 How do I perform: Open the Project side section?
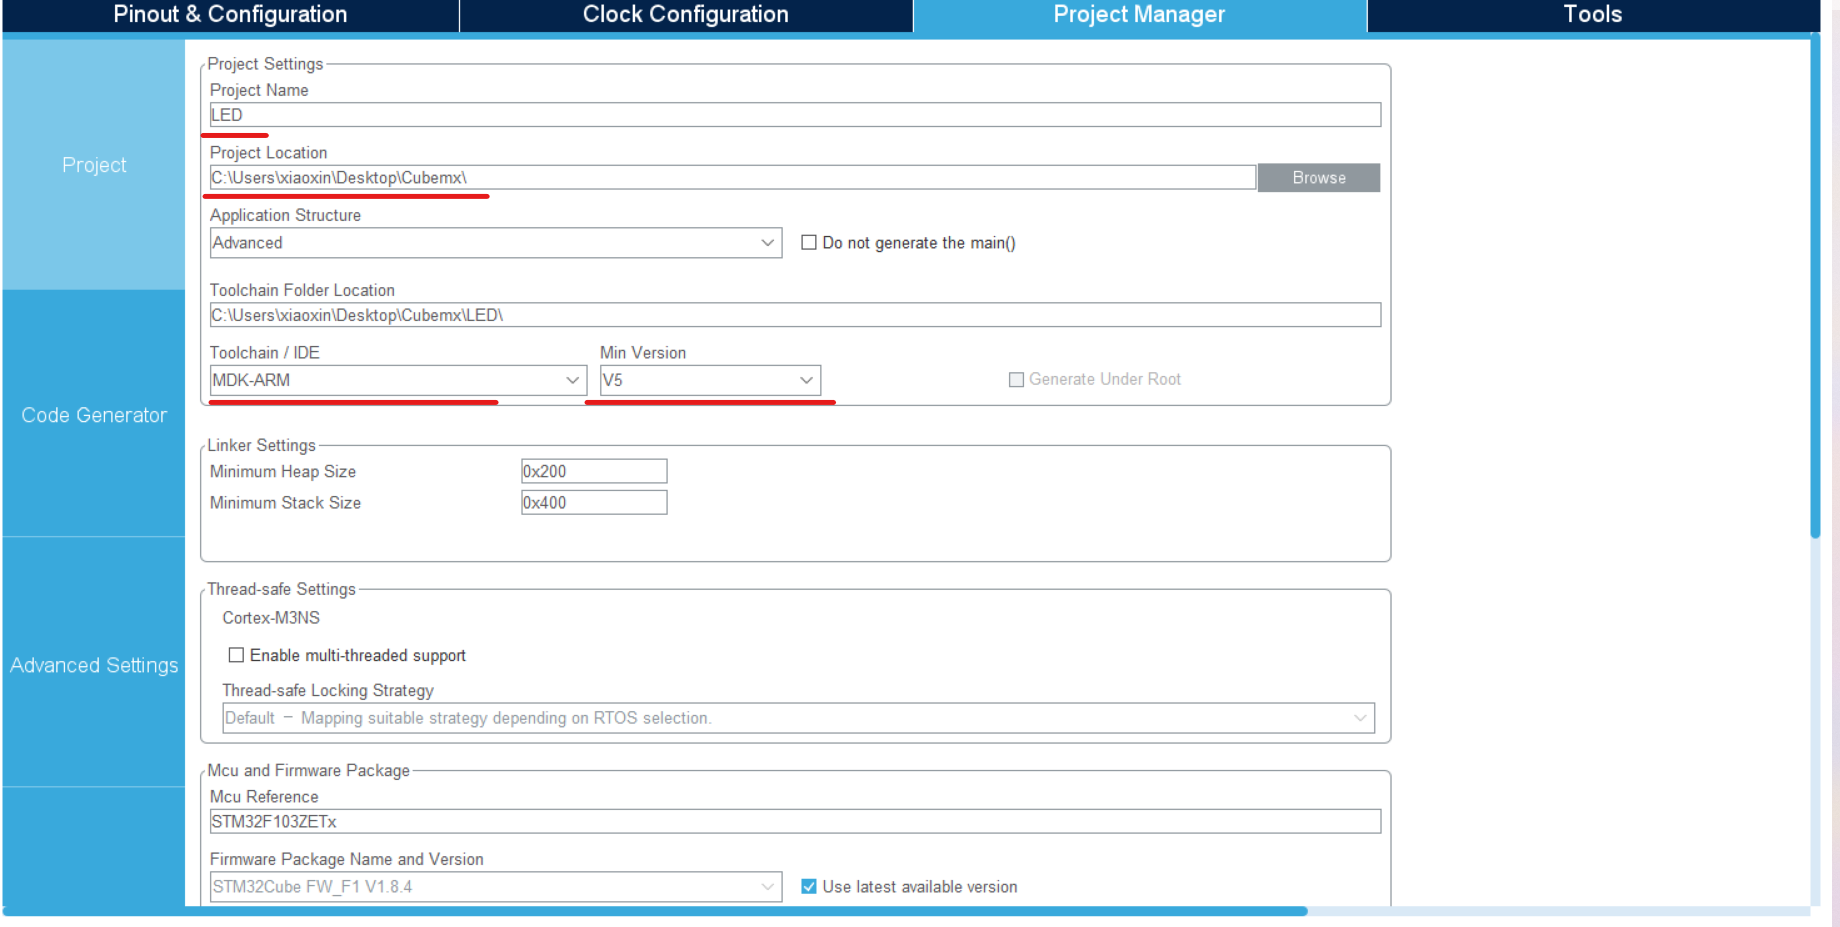point(94,165)
